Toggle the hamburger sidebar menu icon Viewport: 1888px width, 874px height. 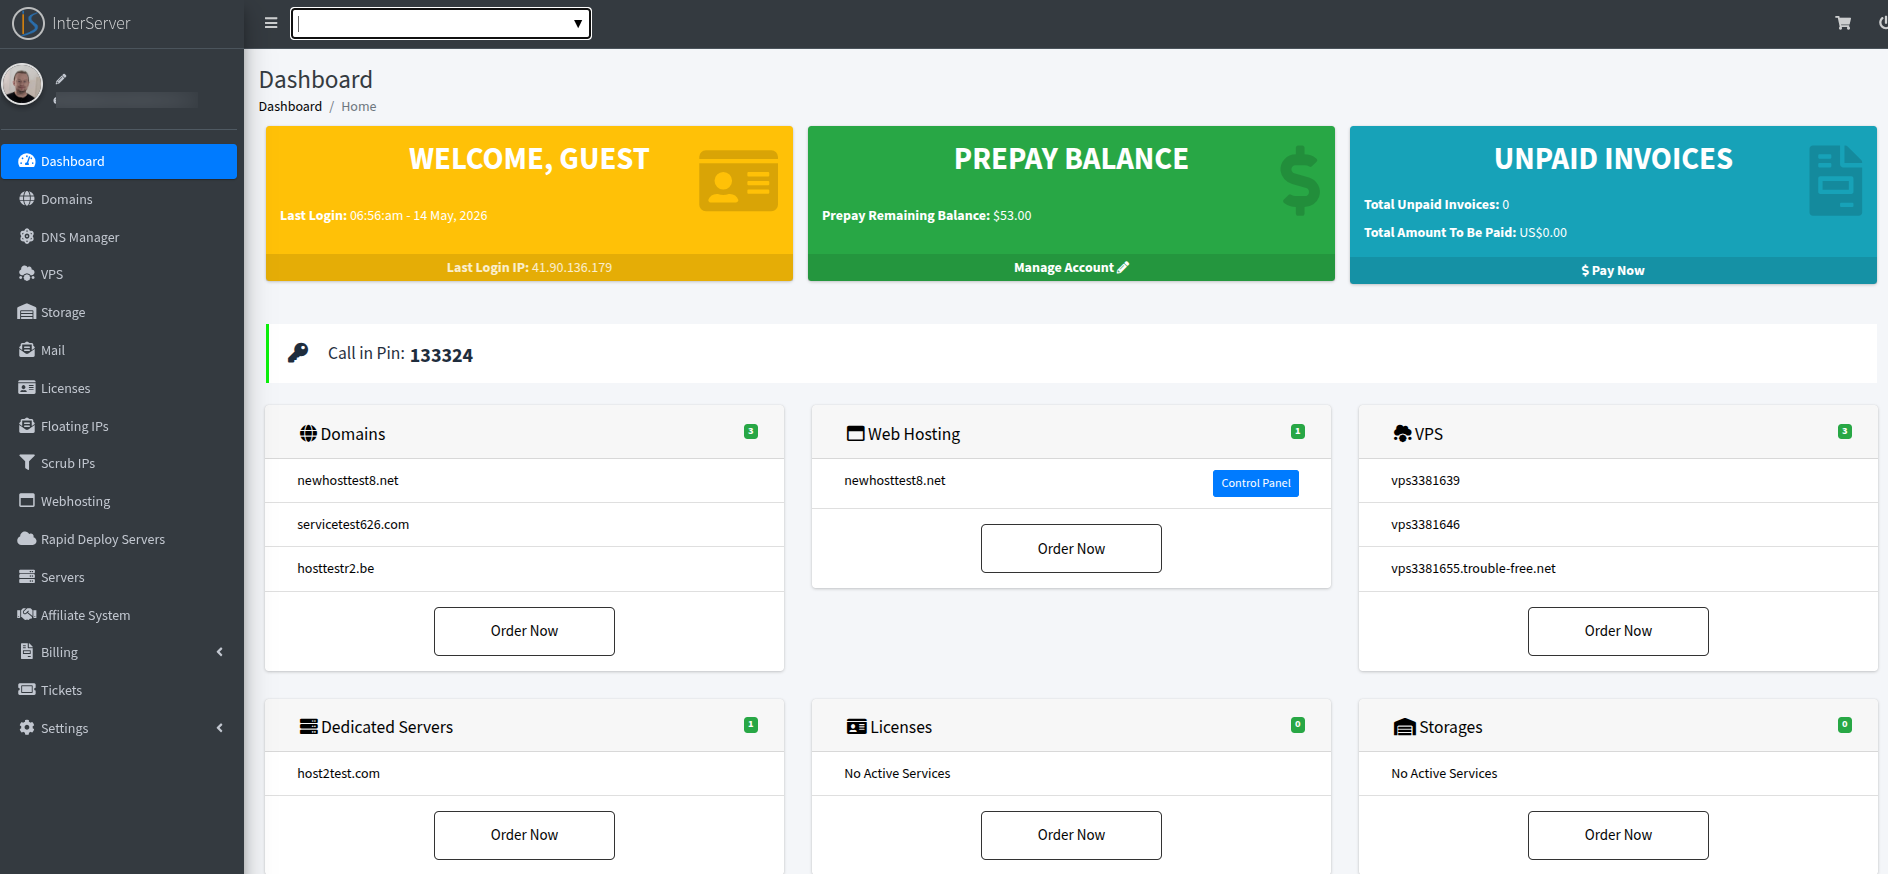[x=271, y=23]
